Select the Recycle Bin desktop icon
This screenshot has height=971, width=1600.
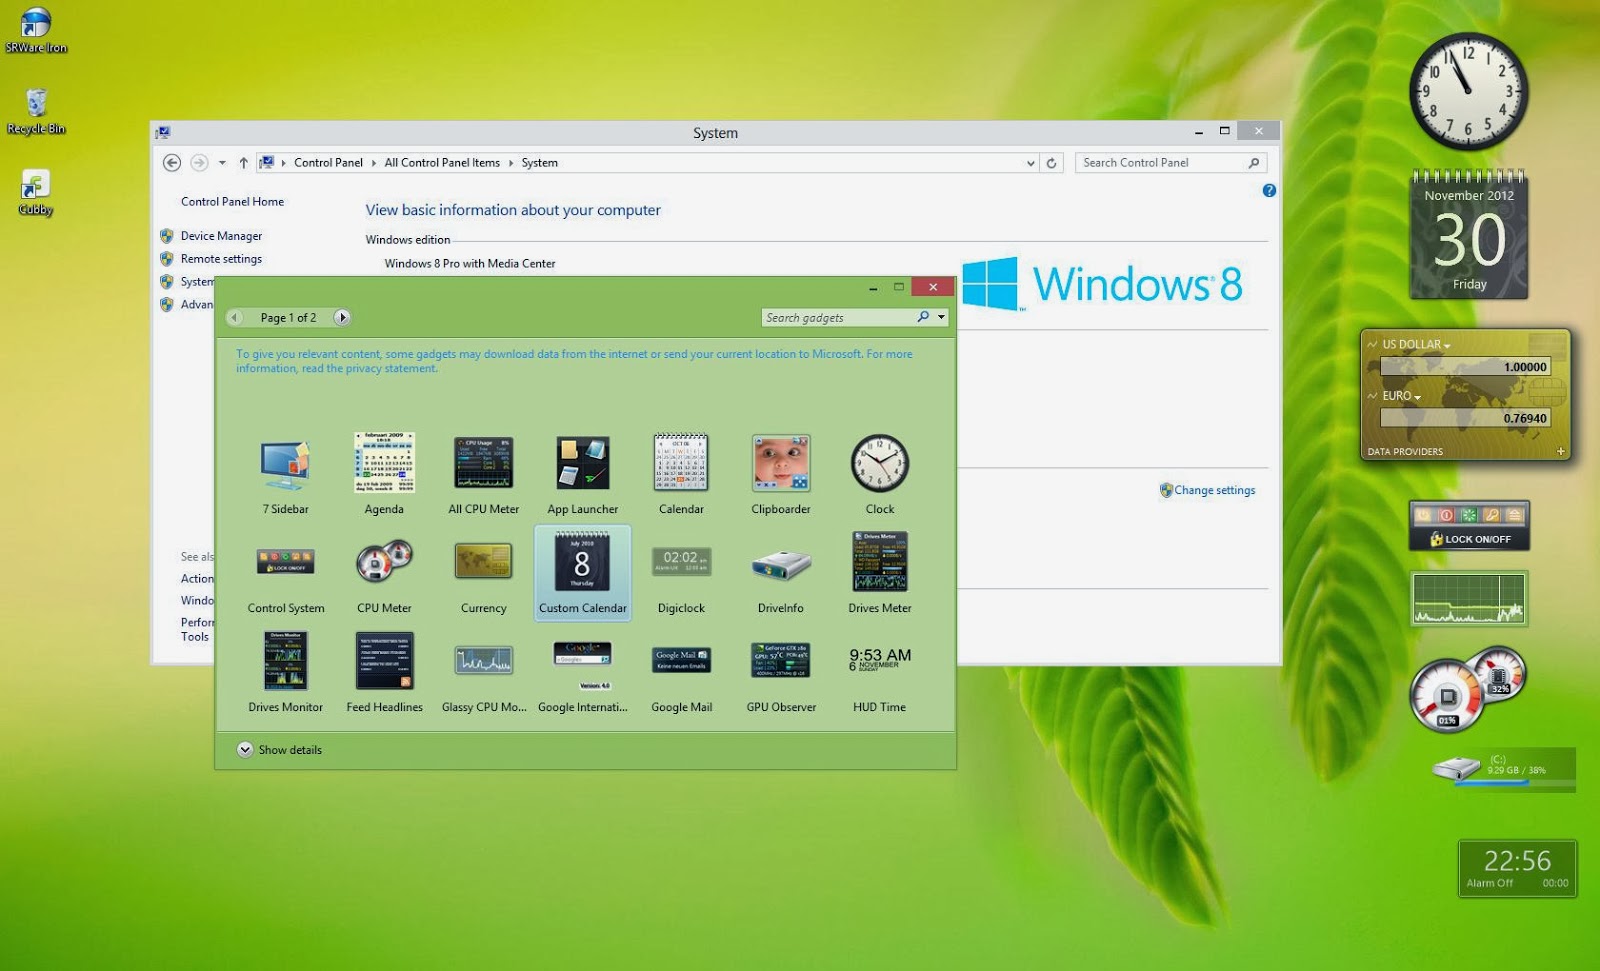(x=36, y=111)
